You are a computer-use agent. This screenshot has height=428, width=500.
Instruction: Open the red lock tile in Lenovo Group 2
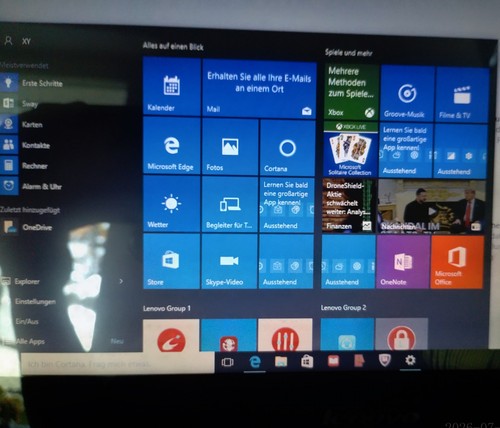click(401, 334)
